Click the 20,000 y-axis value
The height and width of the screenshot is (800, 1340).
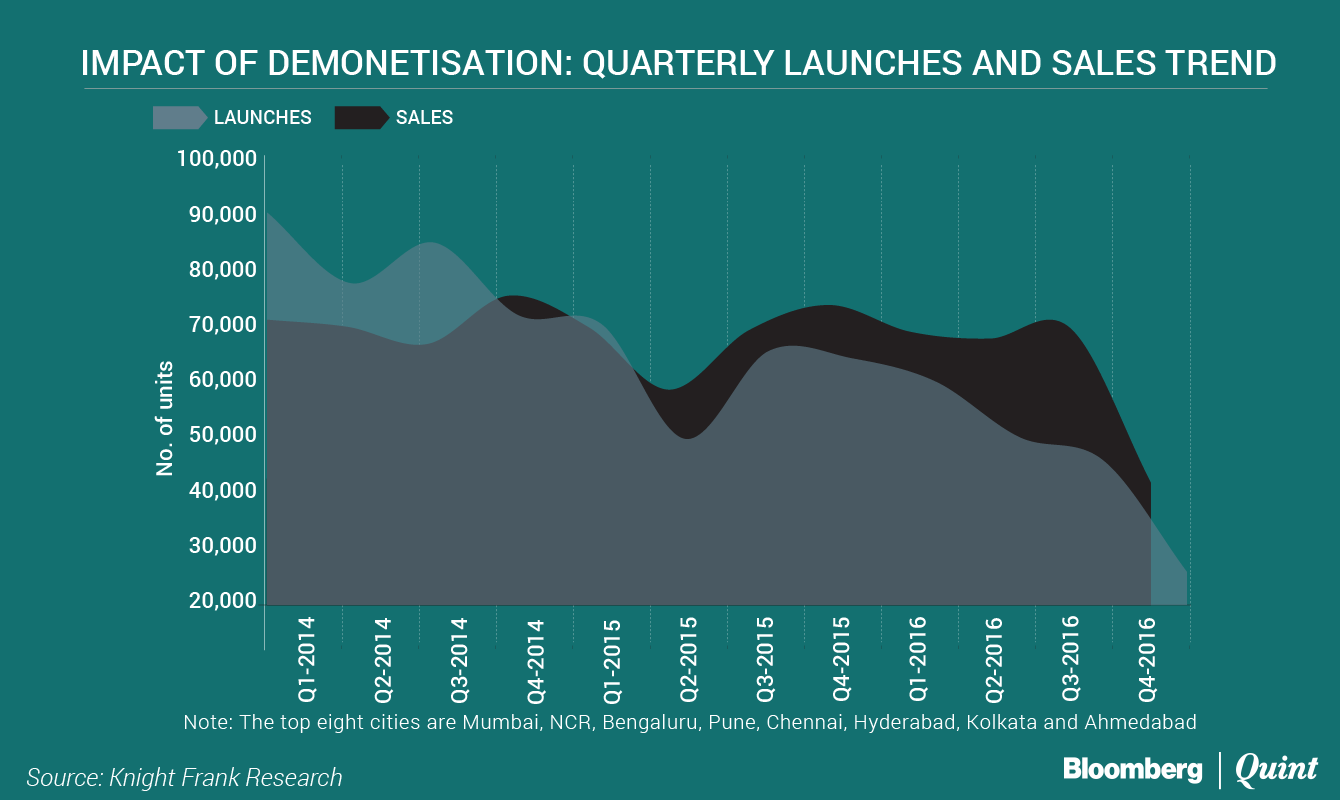click(222, 601)
